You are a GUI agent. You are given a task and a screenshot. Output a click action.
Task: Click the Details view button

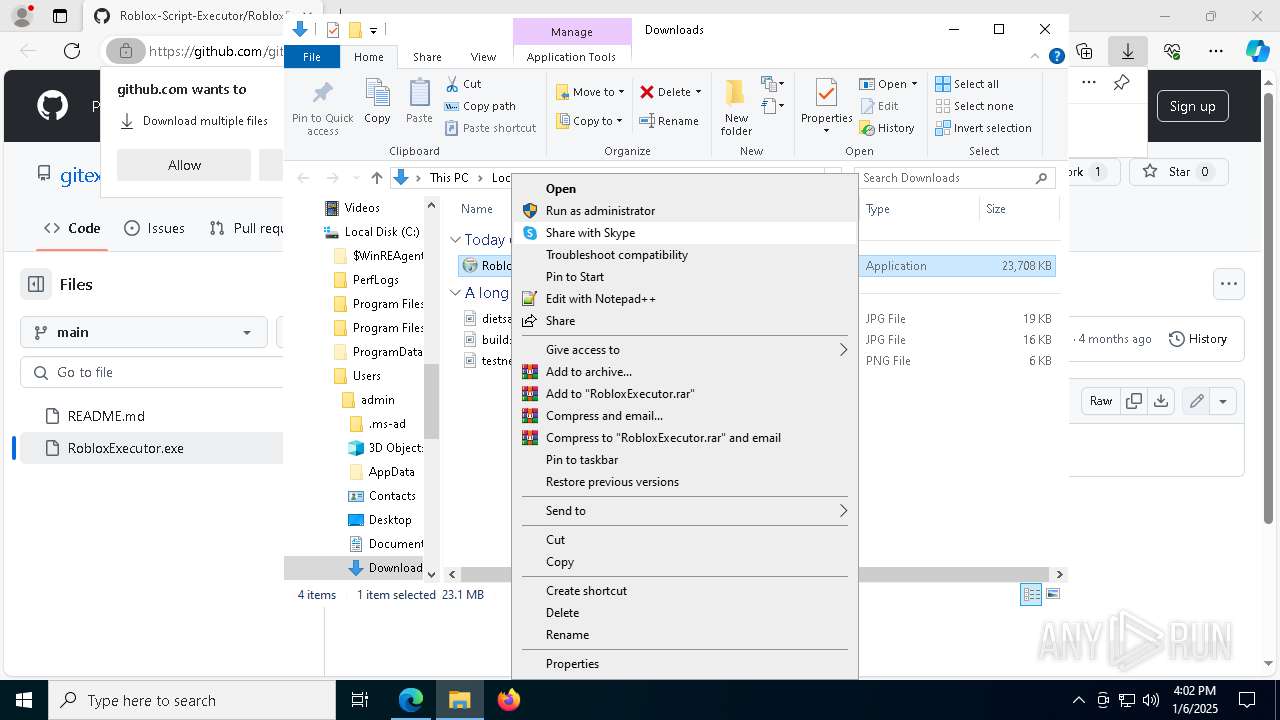click(x=1031, y=594)
